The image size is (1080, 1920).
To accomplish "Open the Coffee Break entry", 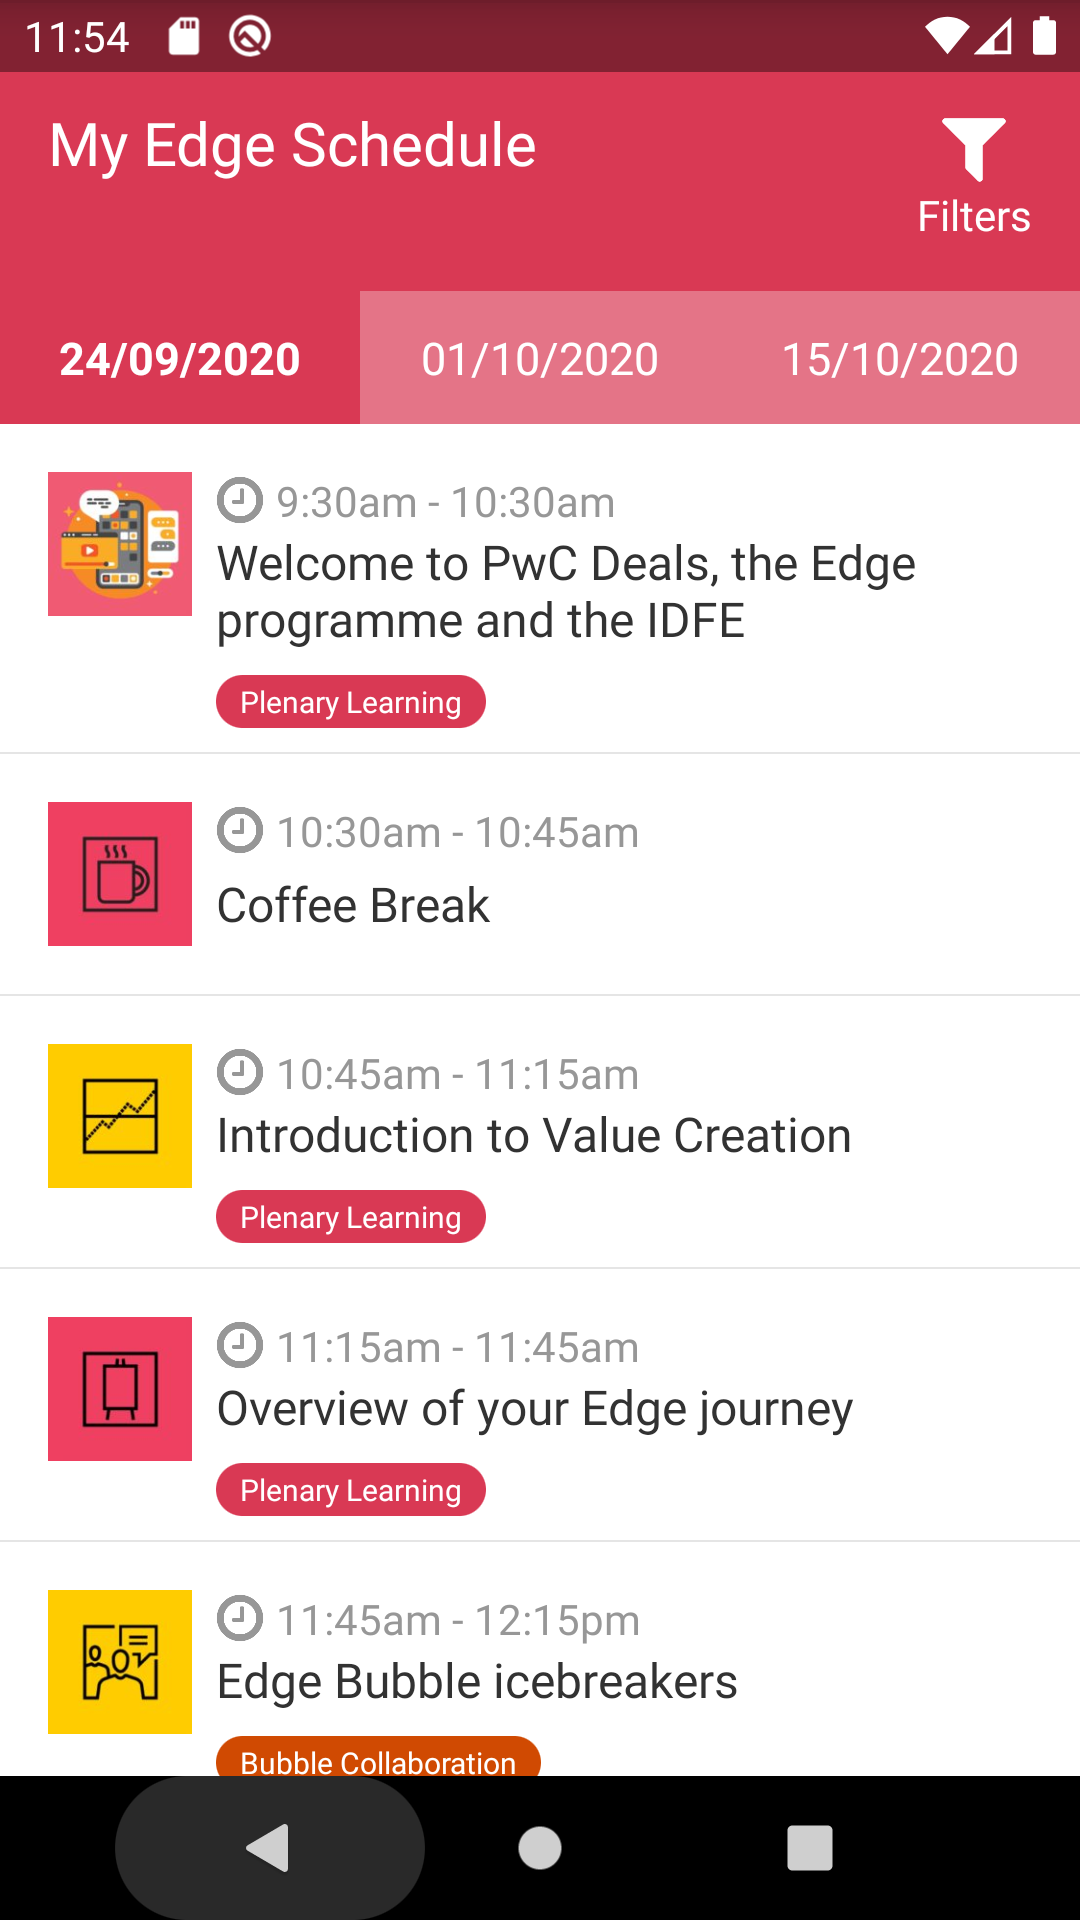I will click(540, 875).
